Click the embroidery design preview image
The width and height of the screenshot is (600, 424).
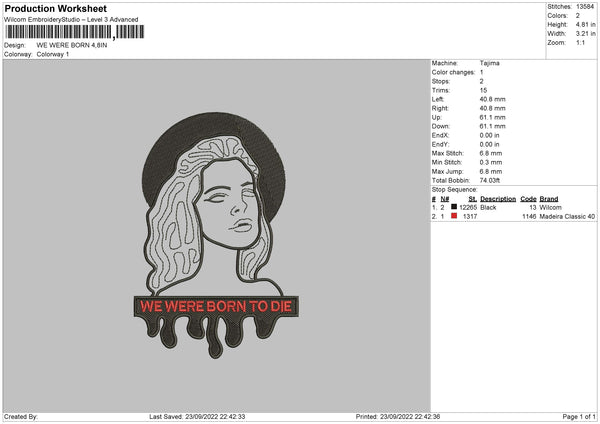pos(216,235)
